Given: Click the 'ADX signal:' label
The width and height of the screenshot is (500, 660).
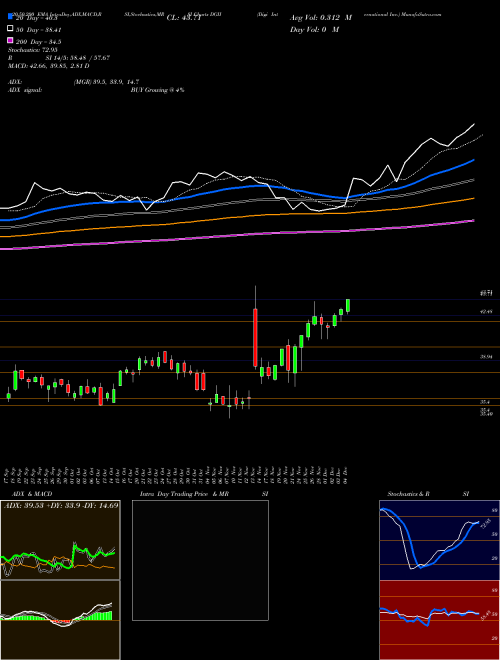Looking at the screenshot, I should pyautogui.click(x=24, y=90).
